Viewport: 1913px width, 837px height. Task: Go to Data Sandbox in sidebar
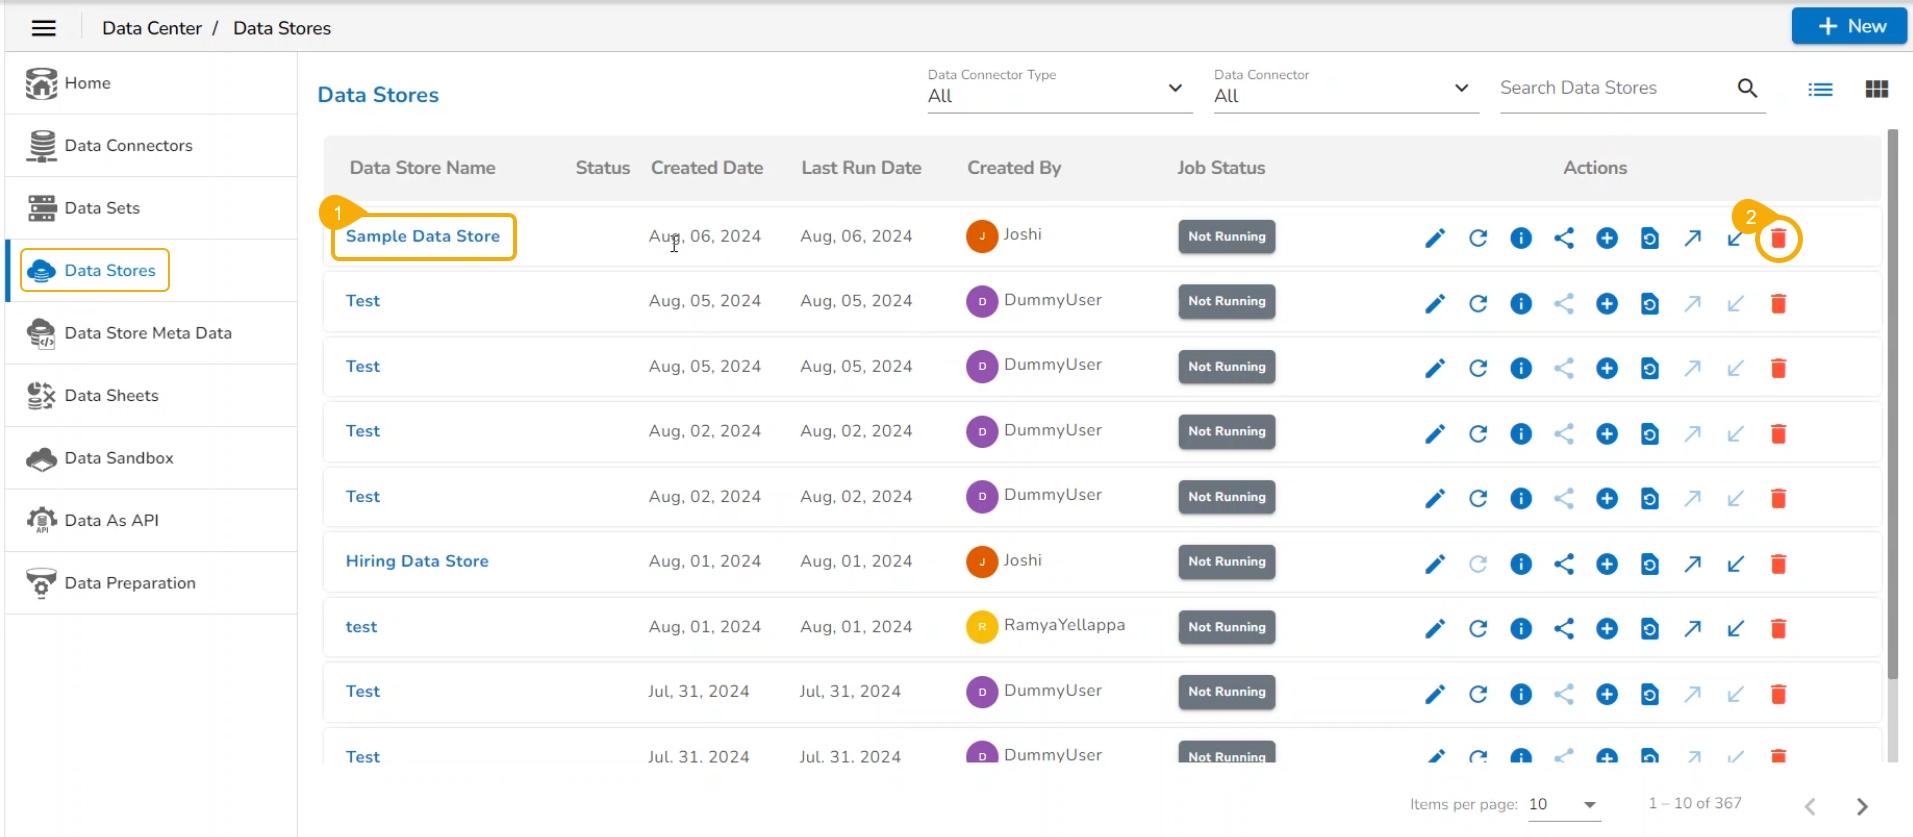click(x=119, y=458)
